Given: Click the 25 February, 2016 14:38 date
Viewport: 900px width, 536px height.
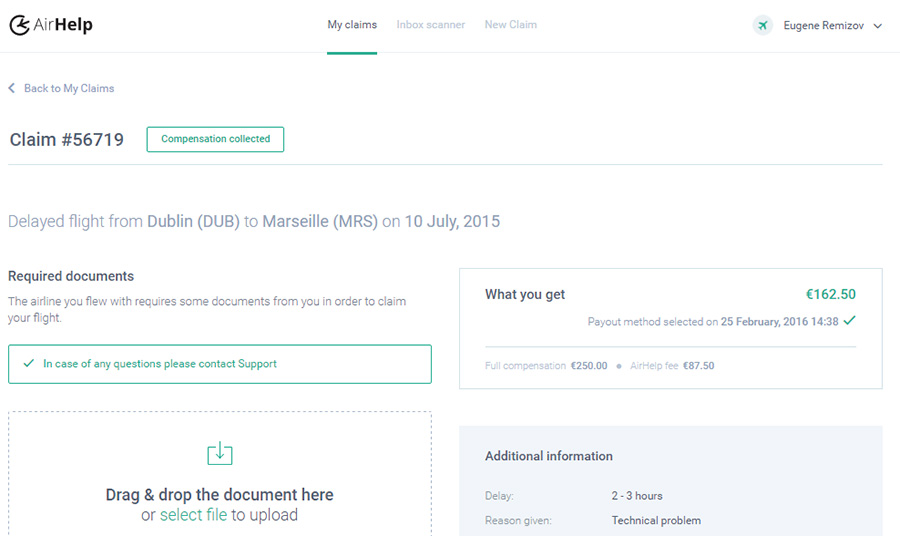Looking at the screenshot, I should 779,322.
